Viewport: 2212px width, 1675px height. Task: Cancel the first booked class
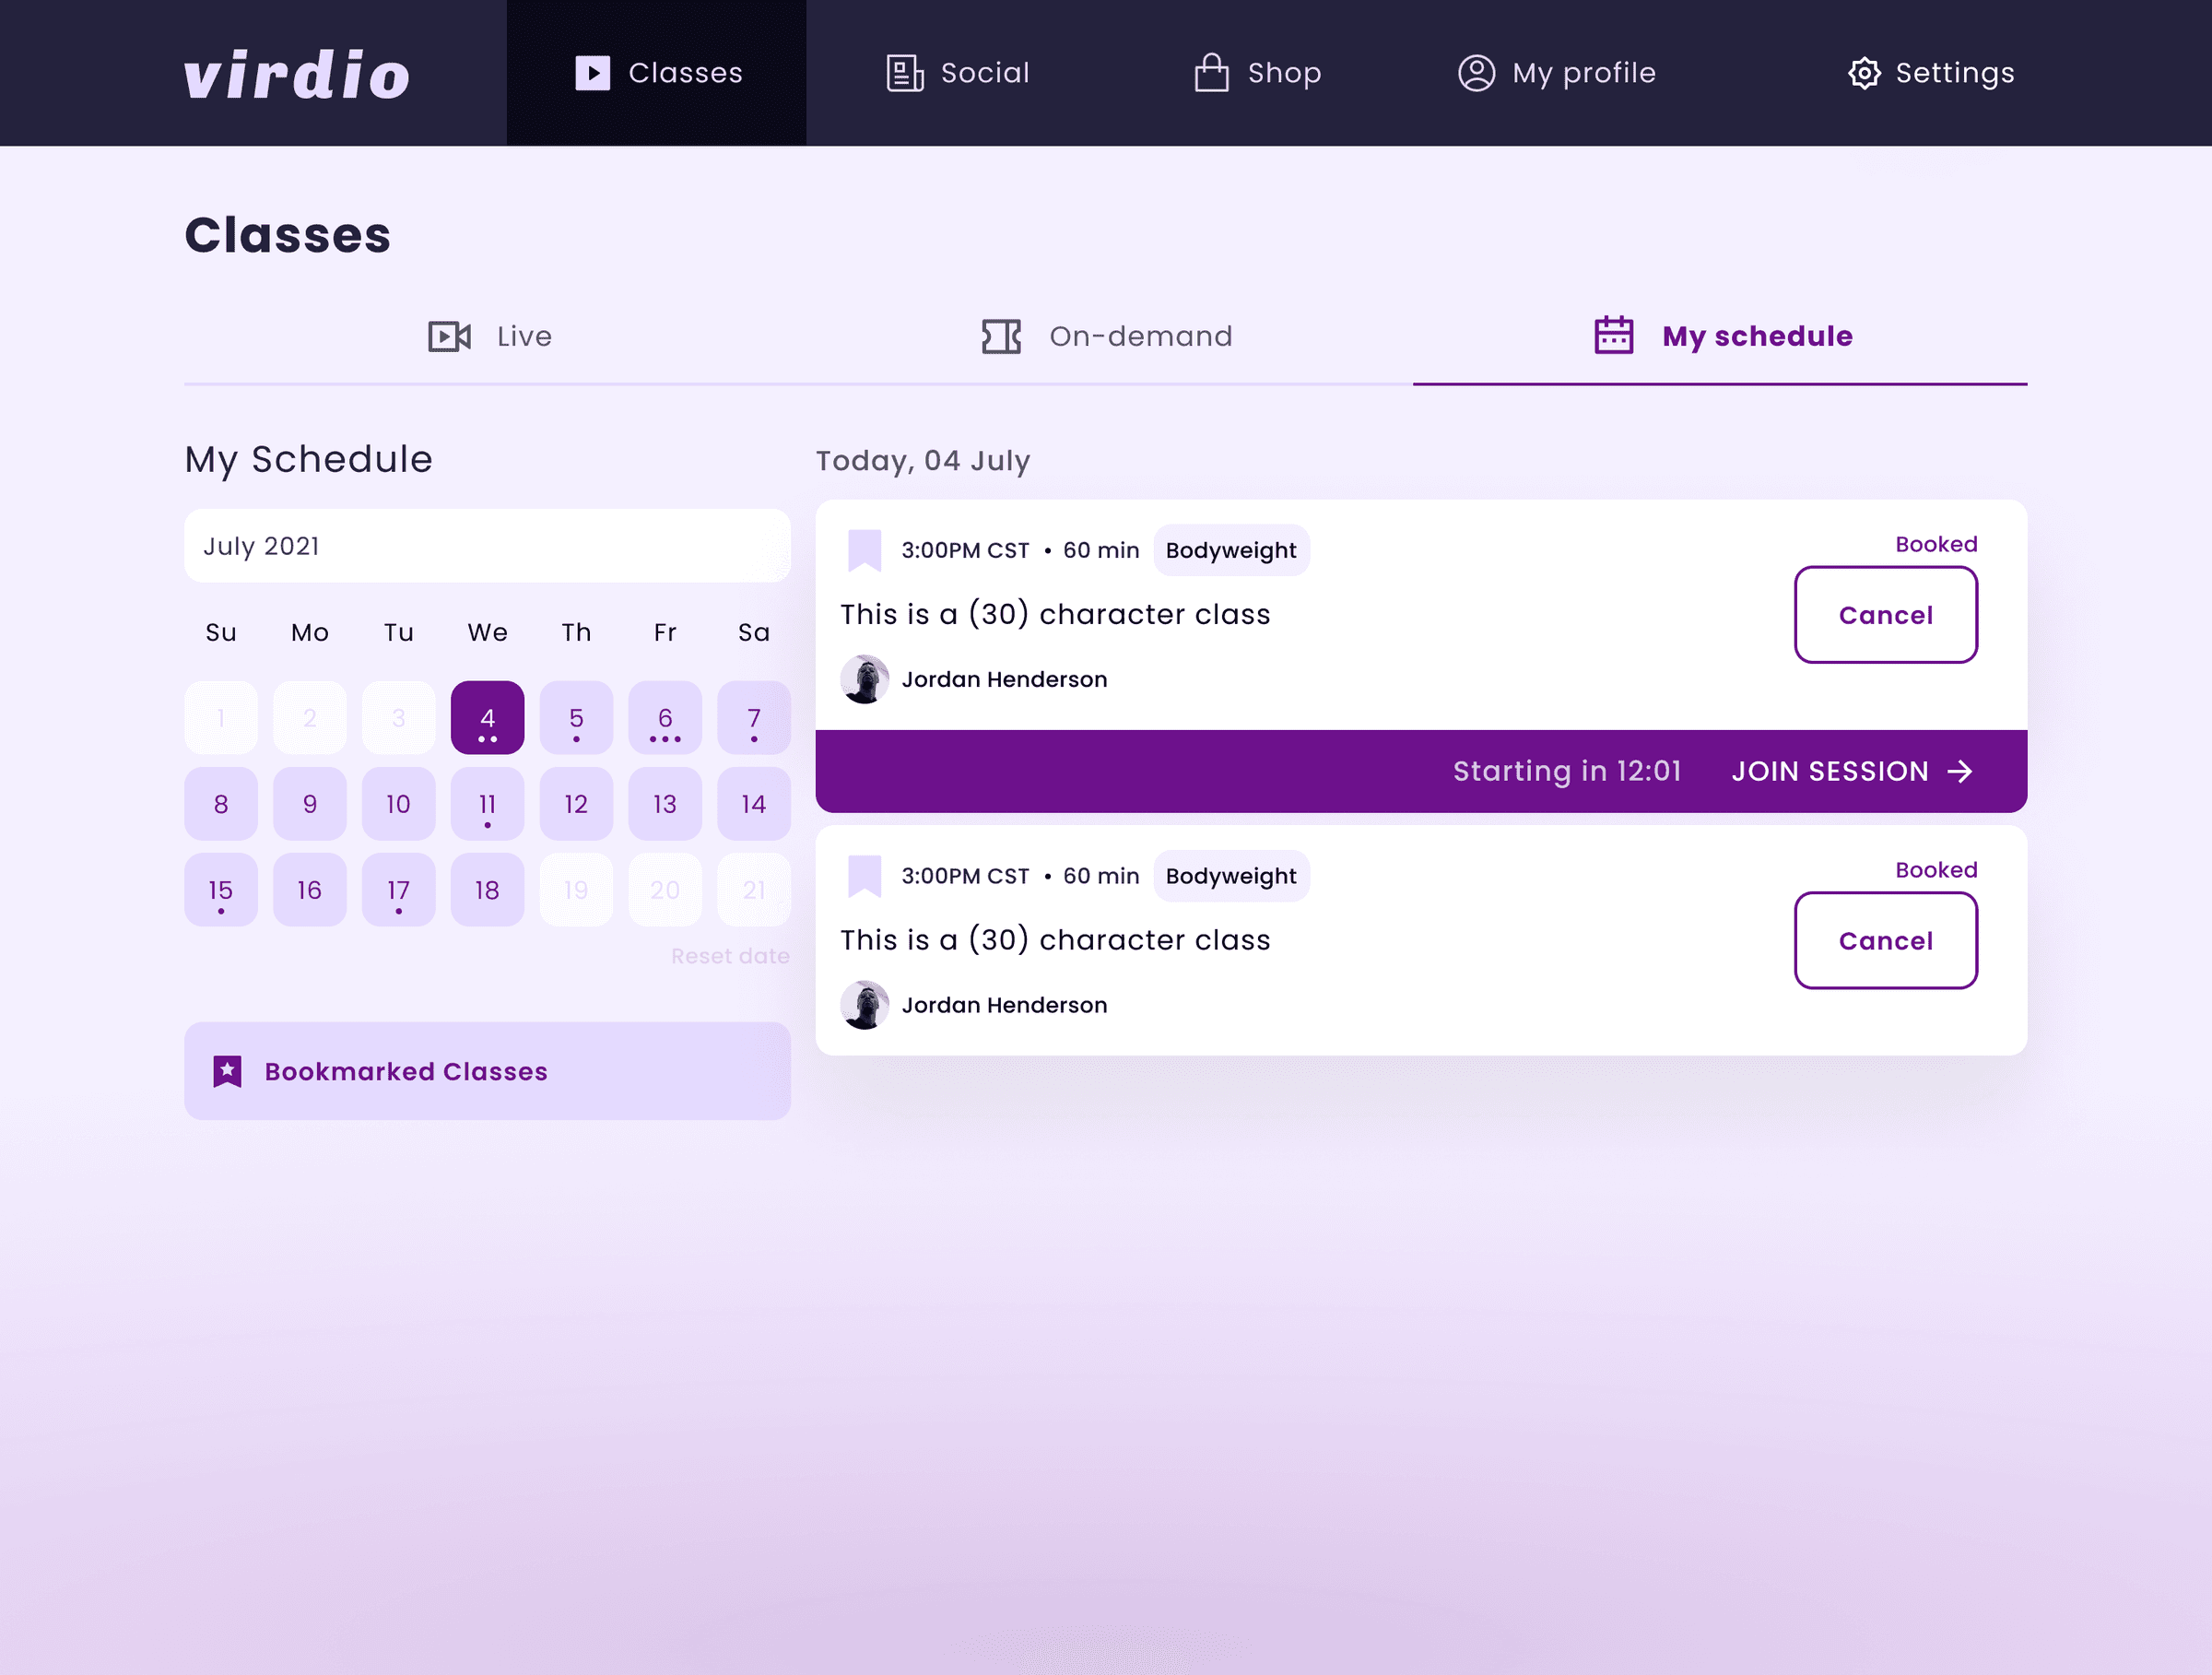pos(1886,615)
